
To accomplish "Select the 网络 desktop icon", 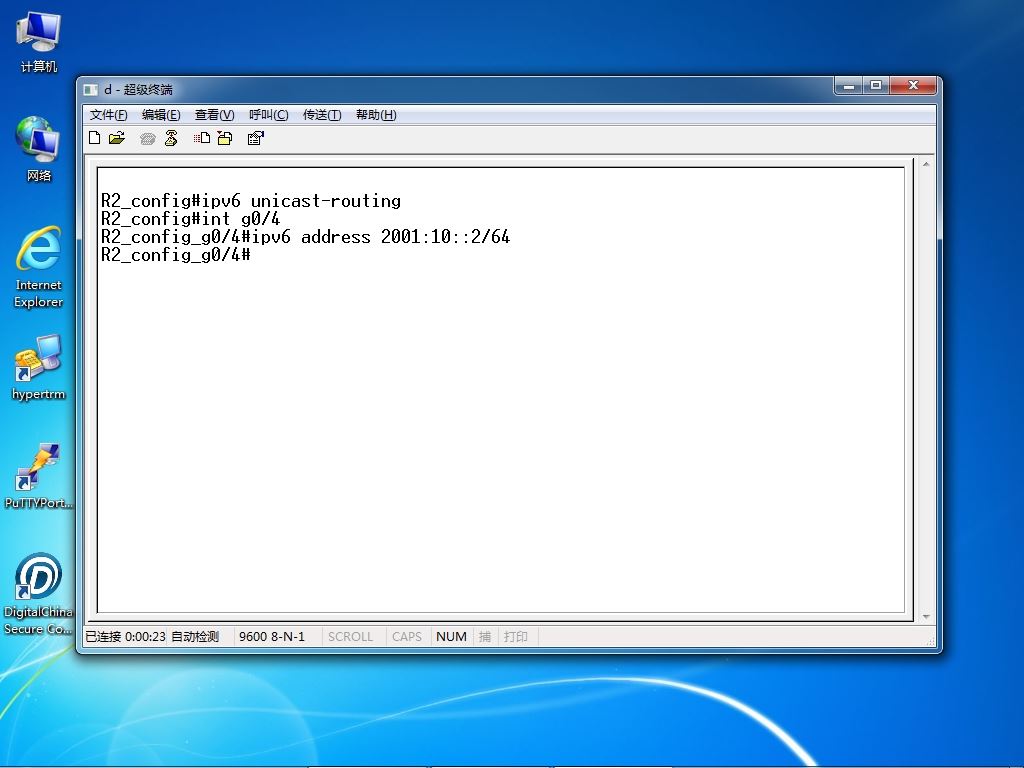I will [39, 149].
